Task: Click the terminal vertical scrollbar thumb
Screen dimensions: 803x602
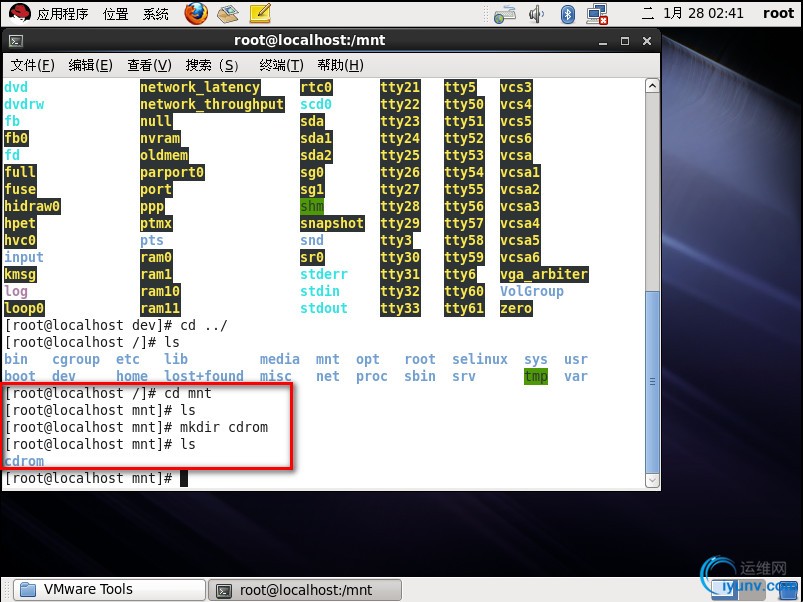Action: click(652, 382)
